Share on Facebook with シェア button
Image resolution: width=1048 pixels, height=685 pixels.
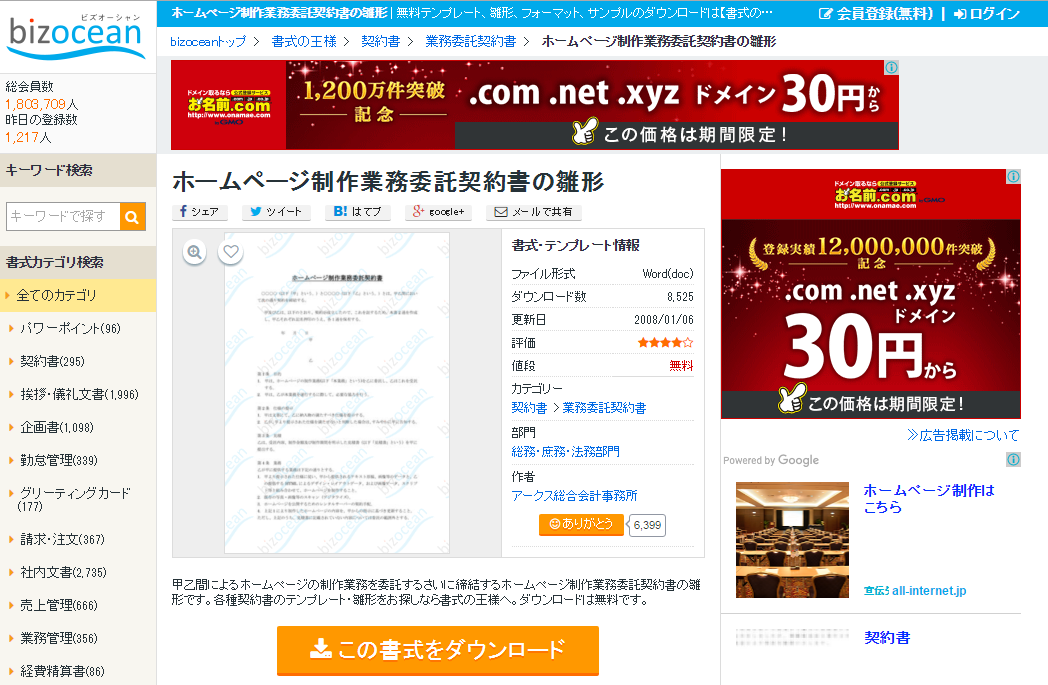[199, 212]
